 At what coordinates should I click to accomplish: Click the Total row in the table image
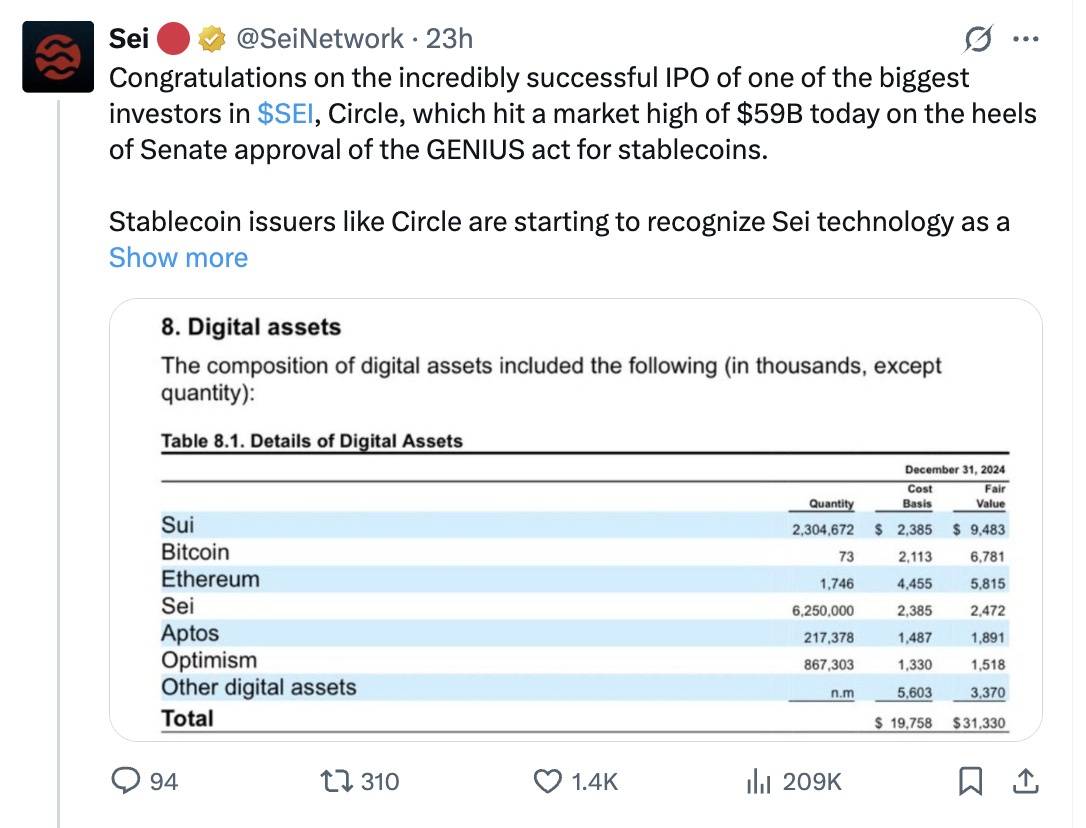pos(188,718)
